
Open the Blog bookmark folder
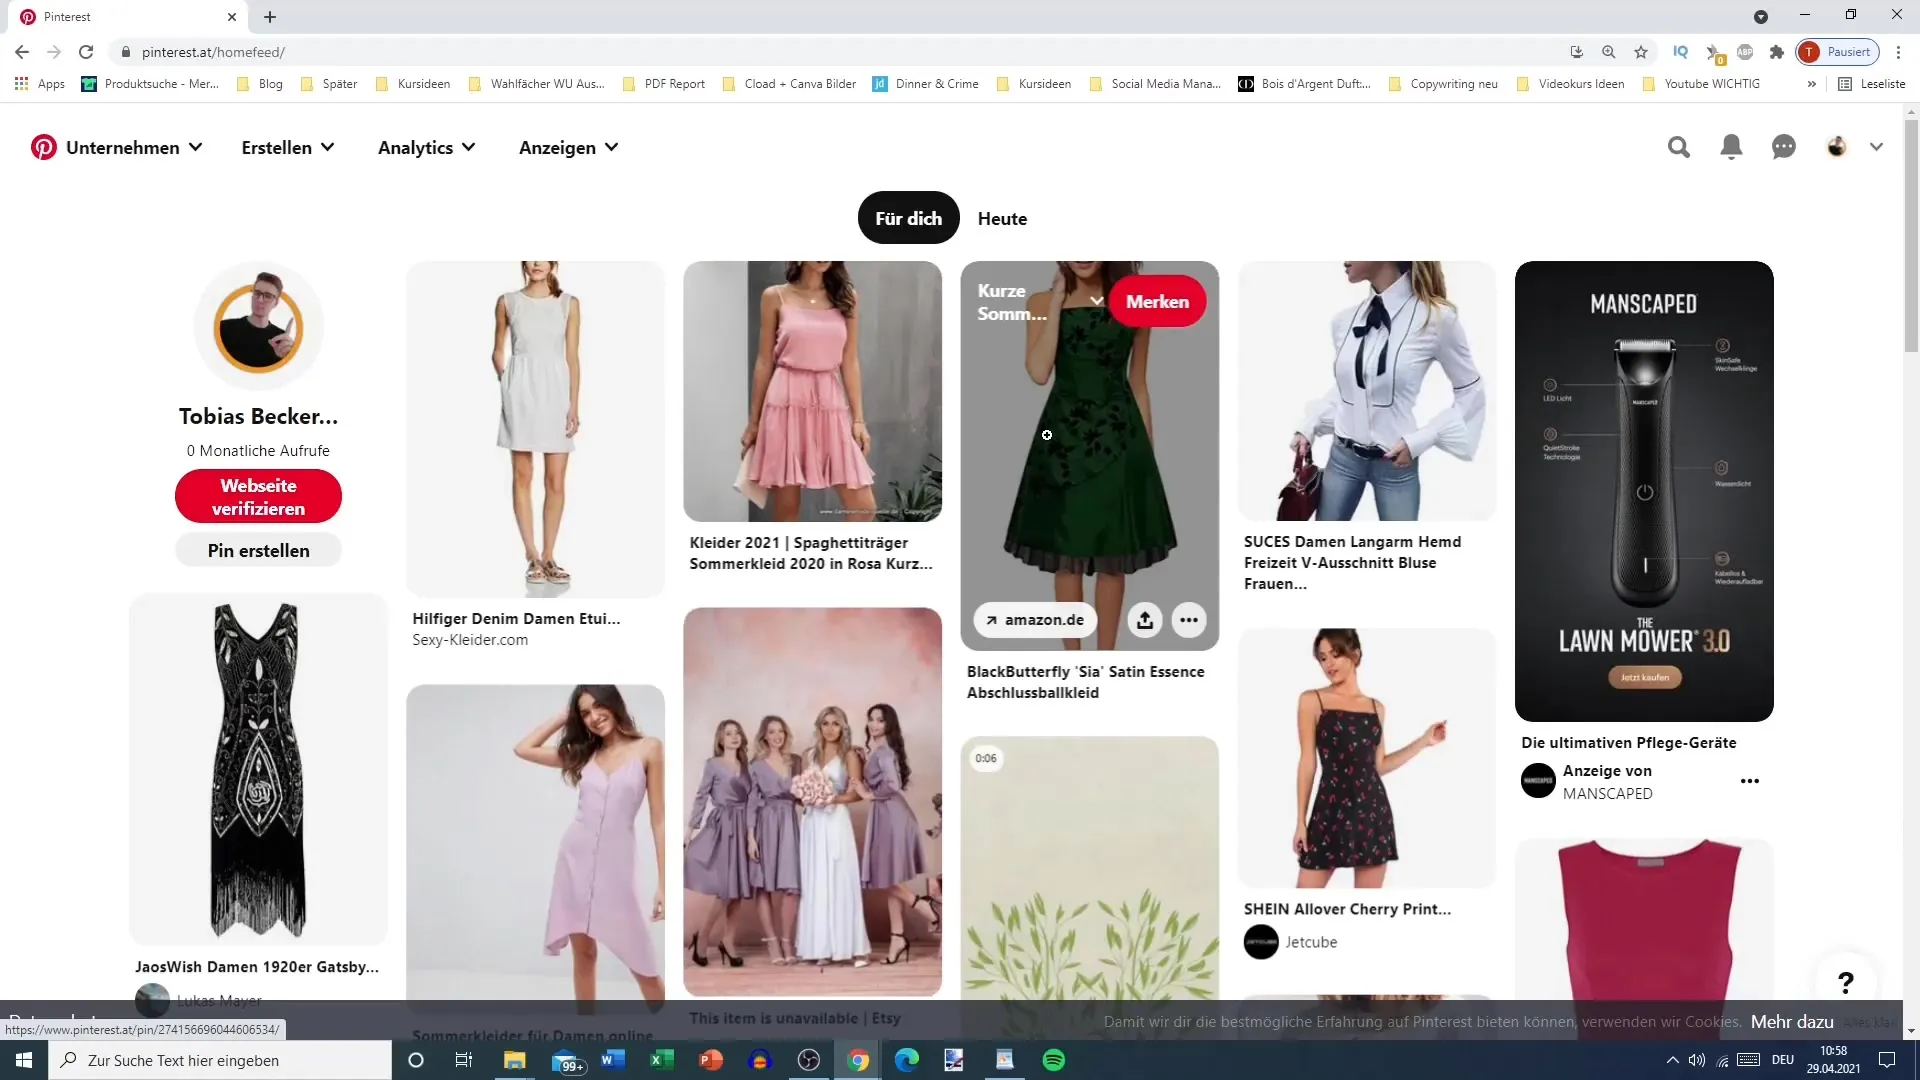click(260, 84)
